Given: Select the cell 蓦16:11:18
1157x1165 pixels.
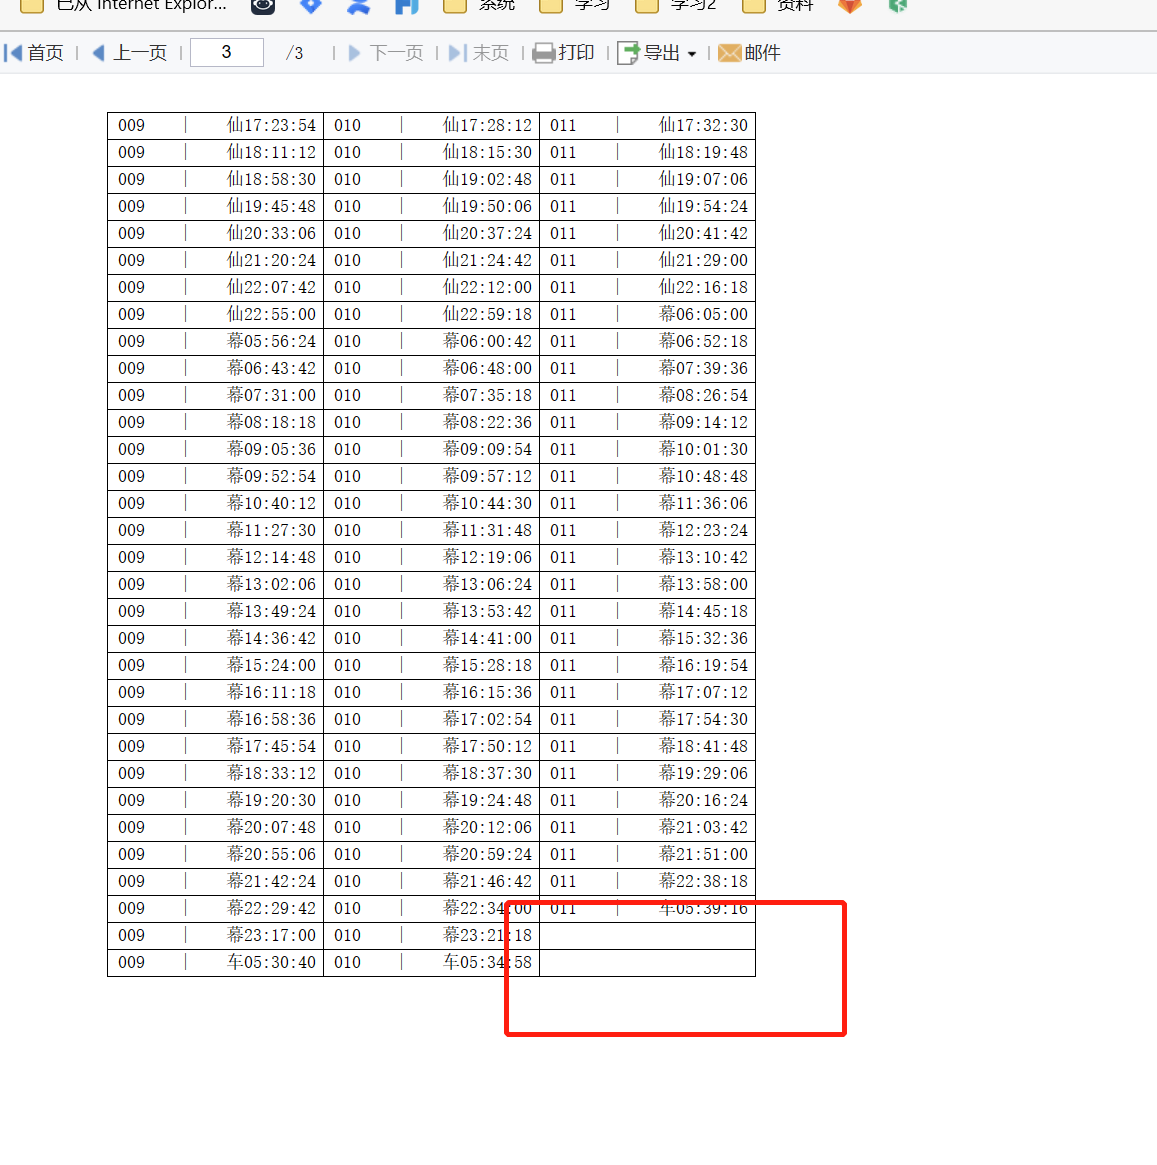Looking at the screenshot, I should pyautogui.click(x=271, y=692).
